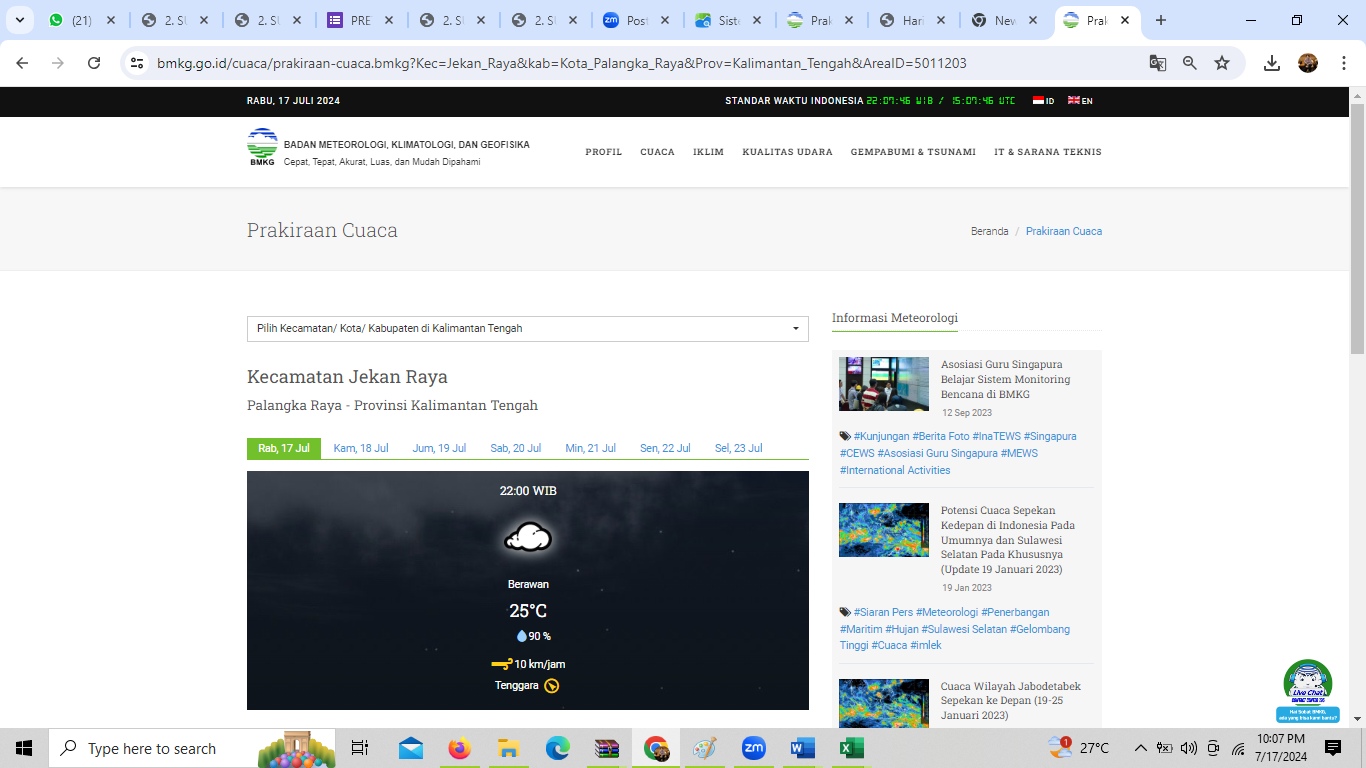Open CUACA menu
The image size is (1366, 768).
(x=657, y=152)
